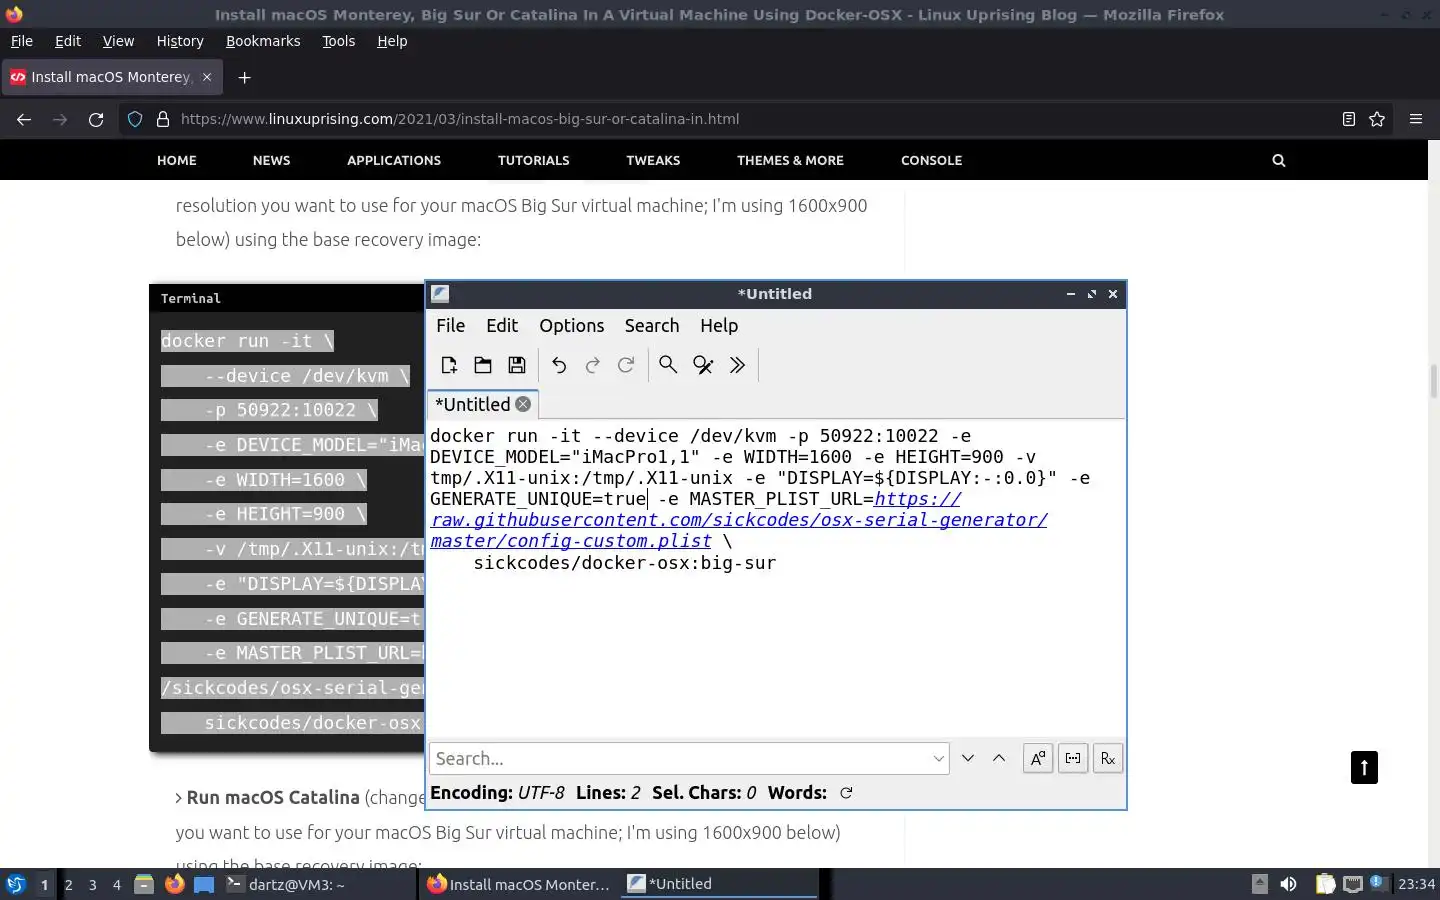Open Firefox History menu
Screen dimensions: 1440x900
click(x=180, y=41)
